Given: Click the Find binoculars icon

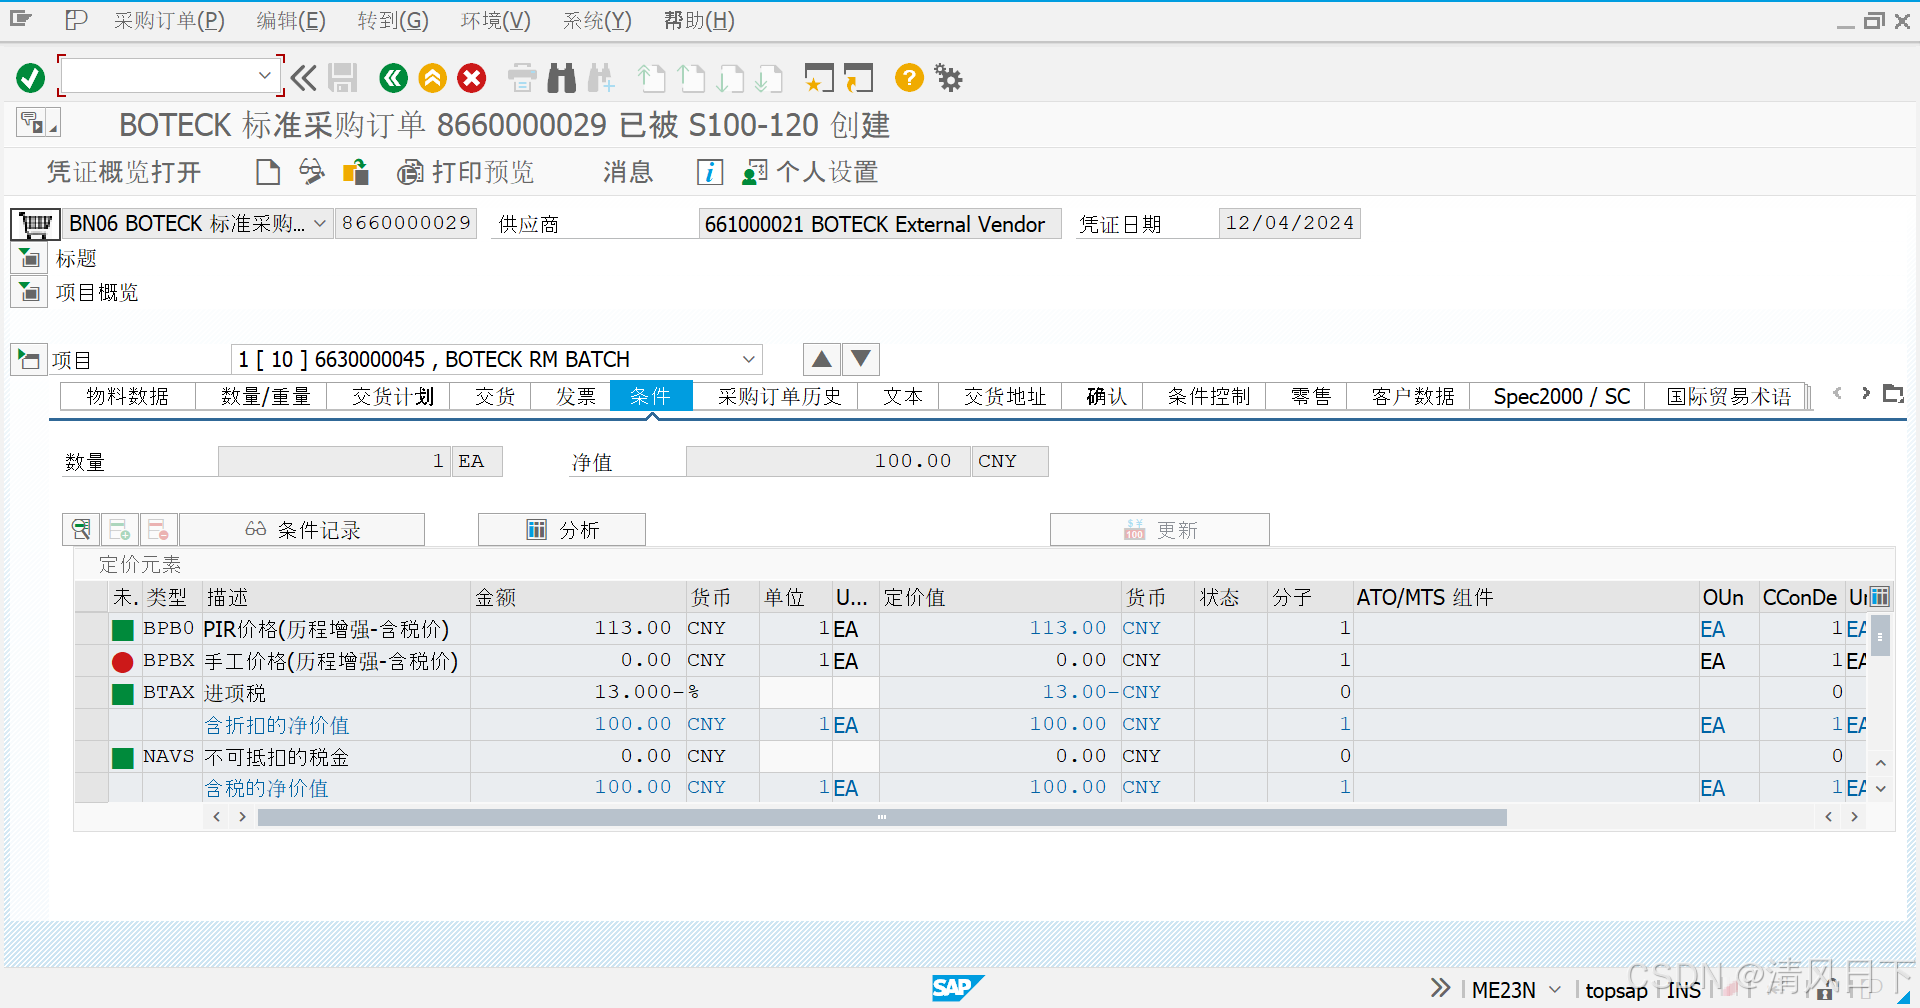Looking at the screenshot, I should click(x=562, y=77).
